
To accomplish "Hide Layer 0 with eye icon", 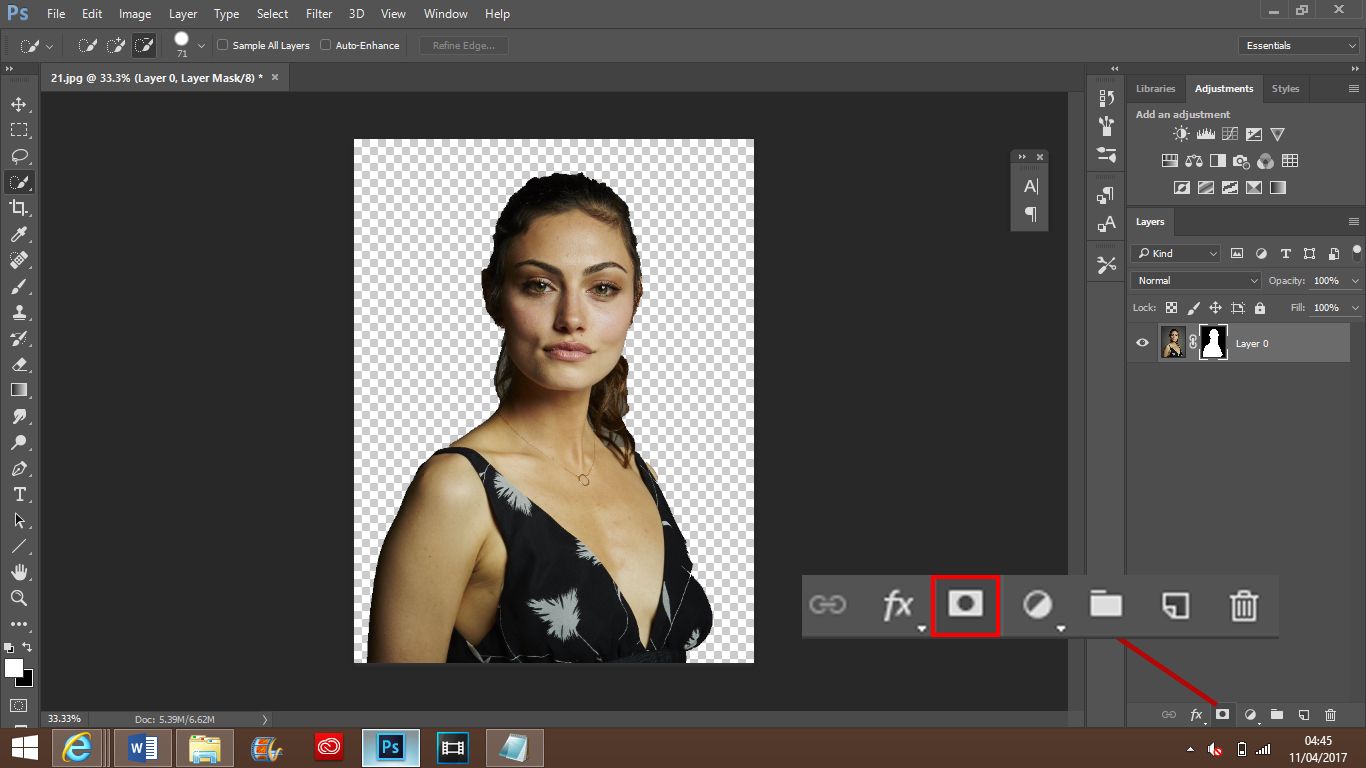I will pyautogui.click(x=1143, y=343).
